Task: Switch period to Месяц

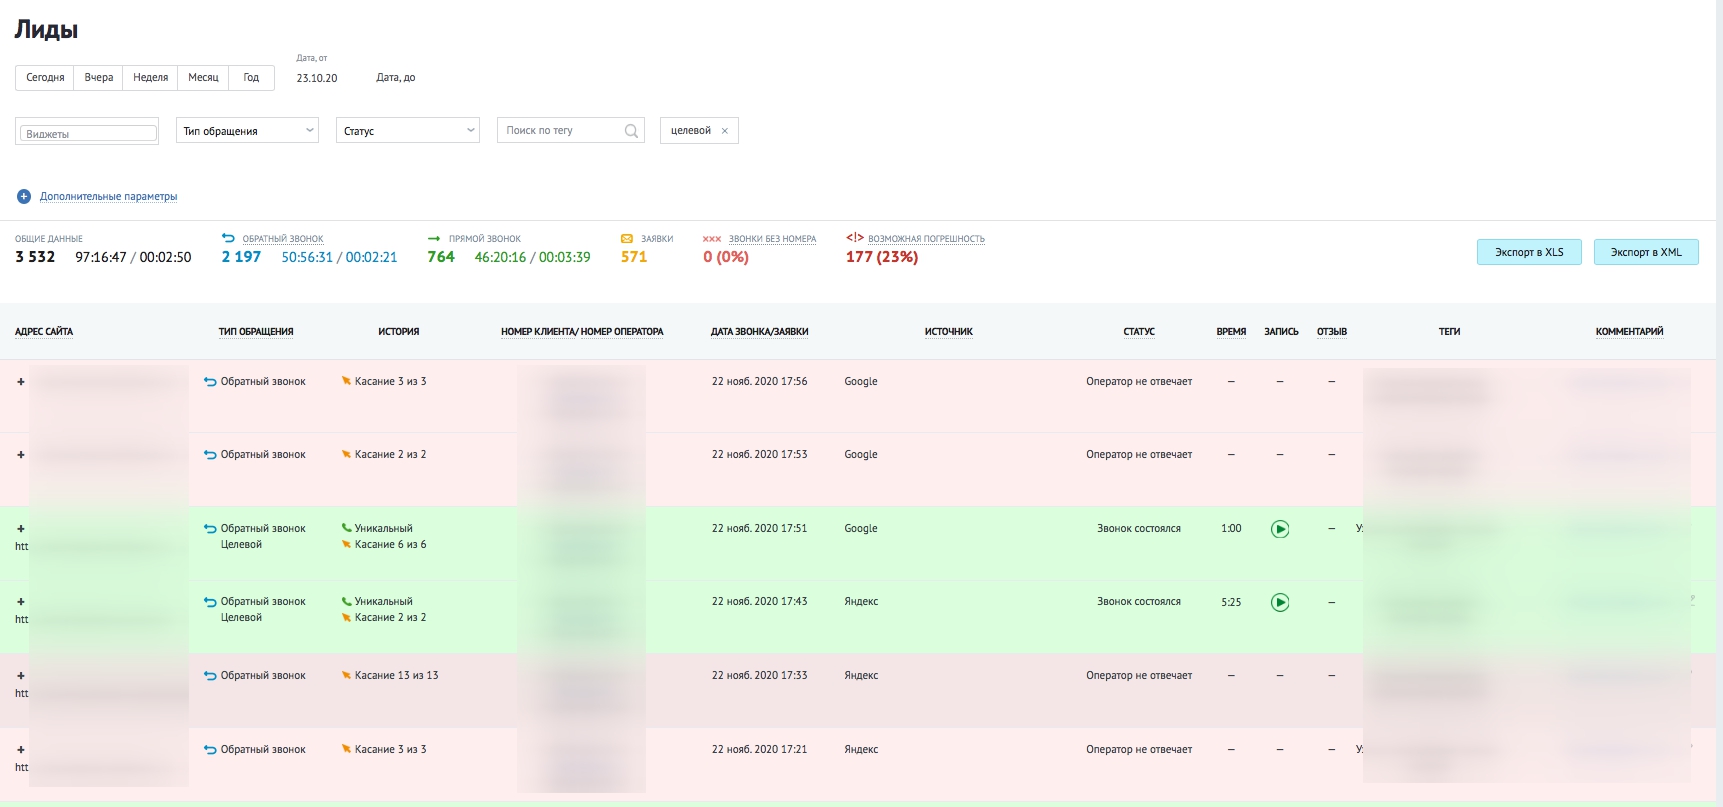Action: (203, 77)
